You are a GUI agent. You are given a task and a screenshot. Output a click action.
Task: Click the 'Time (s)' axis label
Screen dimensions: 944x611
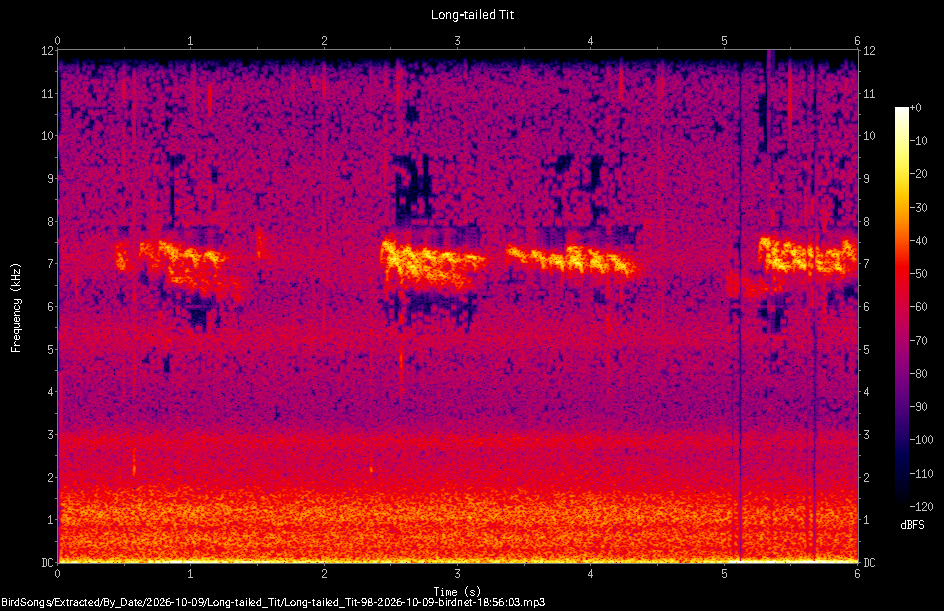(x=457, y=592)
